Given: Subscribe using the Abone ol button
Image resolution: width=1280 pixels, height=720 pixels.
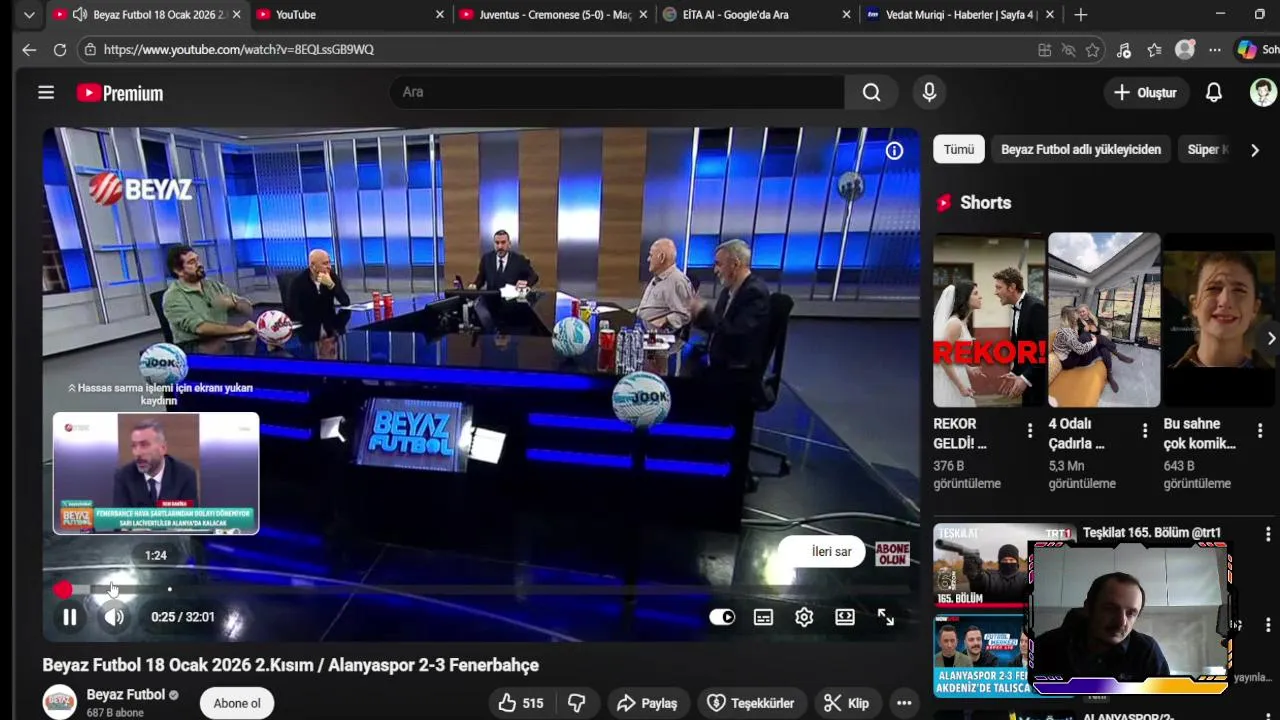Looking at the screenshot, I should pos(237,703).
